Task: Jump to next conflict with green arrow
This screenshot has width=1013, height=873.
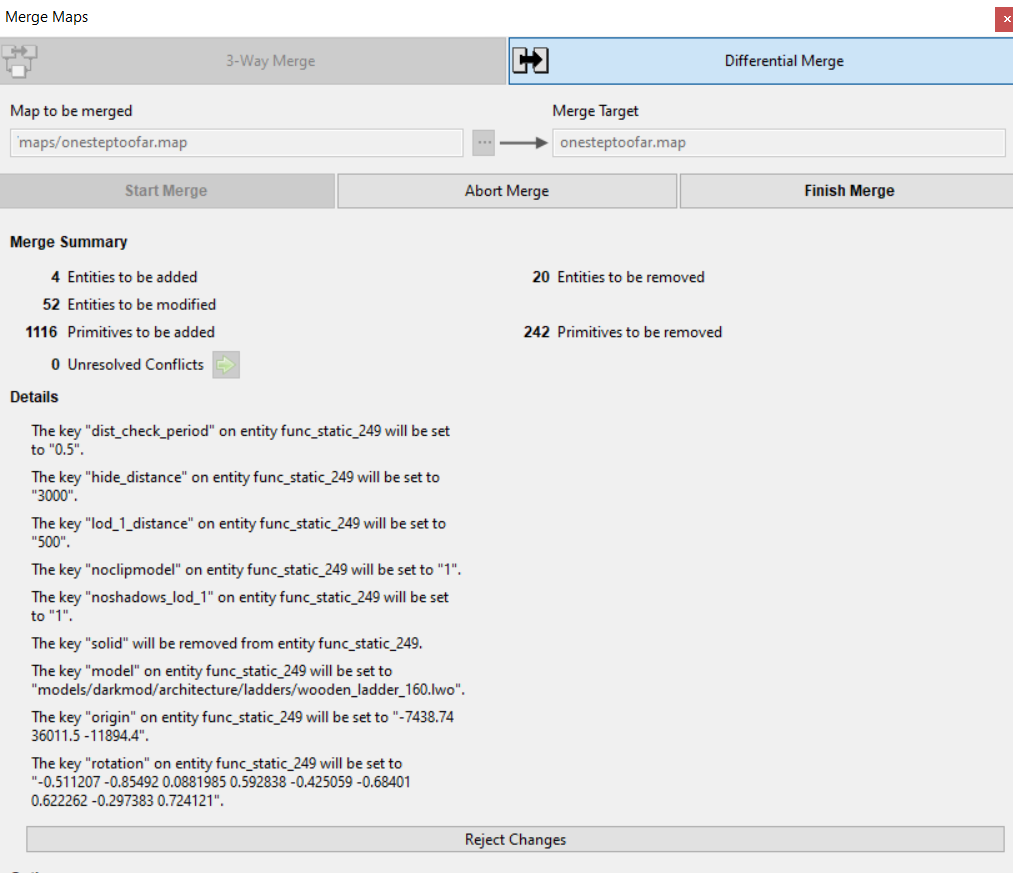Action: [226, 365]
